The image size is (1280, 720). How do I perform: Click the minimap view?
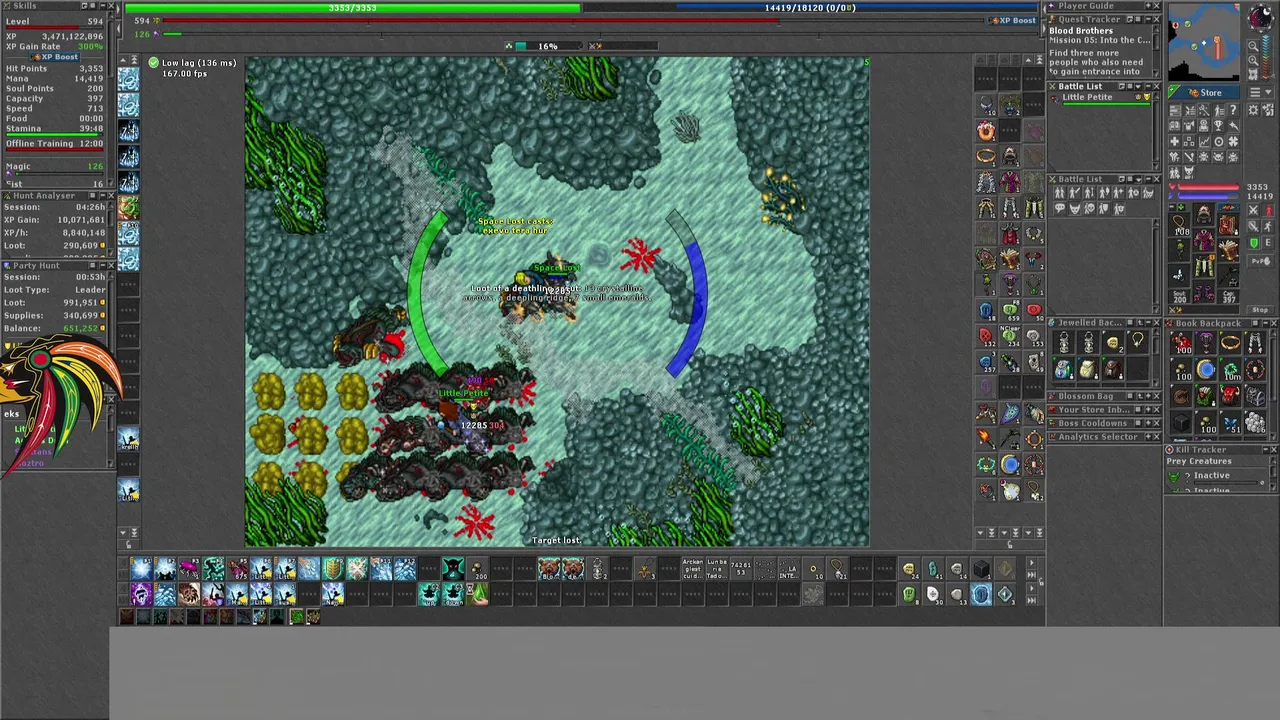(x=1204, y=42)
